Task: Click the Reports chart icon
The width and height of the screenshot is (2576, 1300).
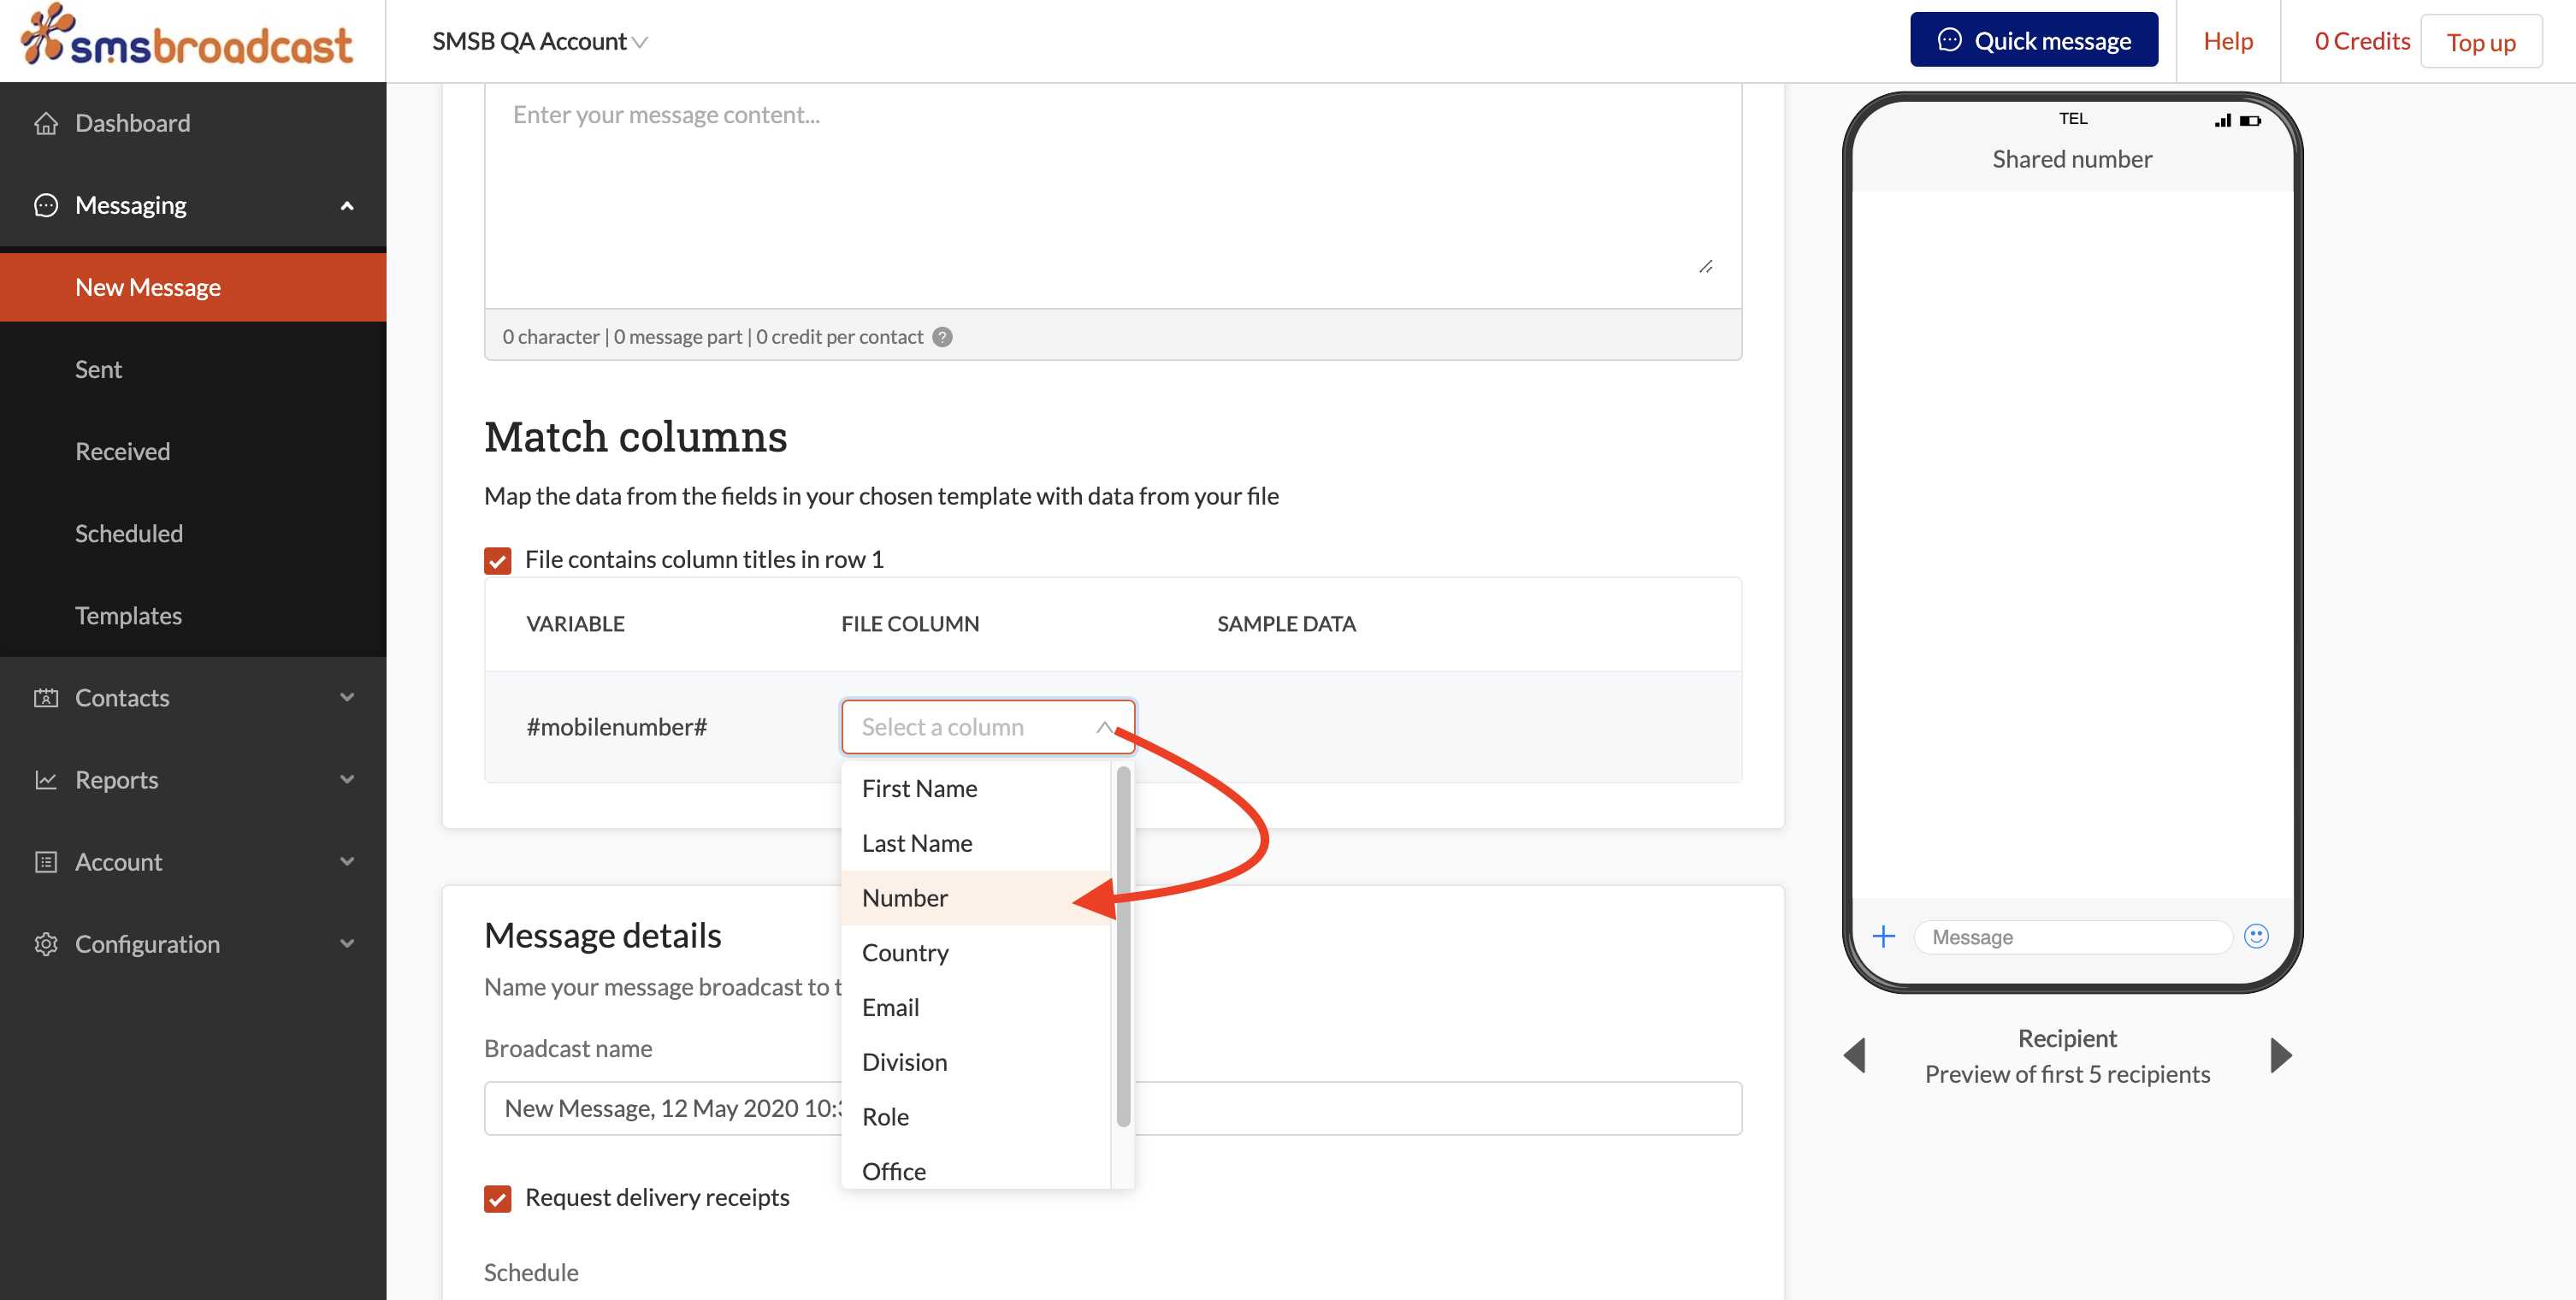Action: point(46,780)
